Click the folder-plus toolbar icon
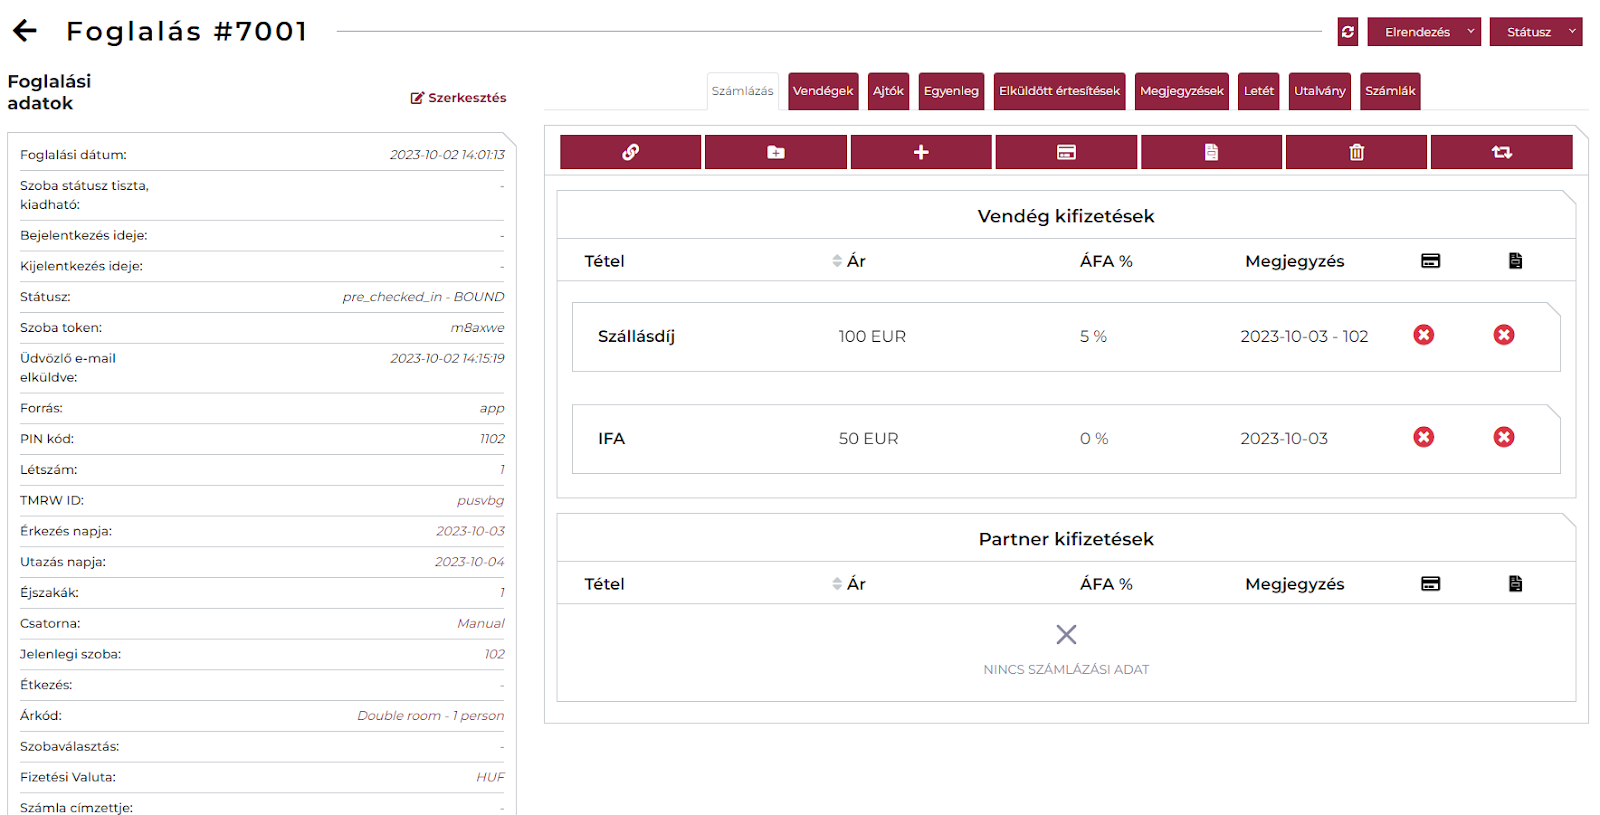The image size is (1600, 815). 775,152
